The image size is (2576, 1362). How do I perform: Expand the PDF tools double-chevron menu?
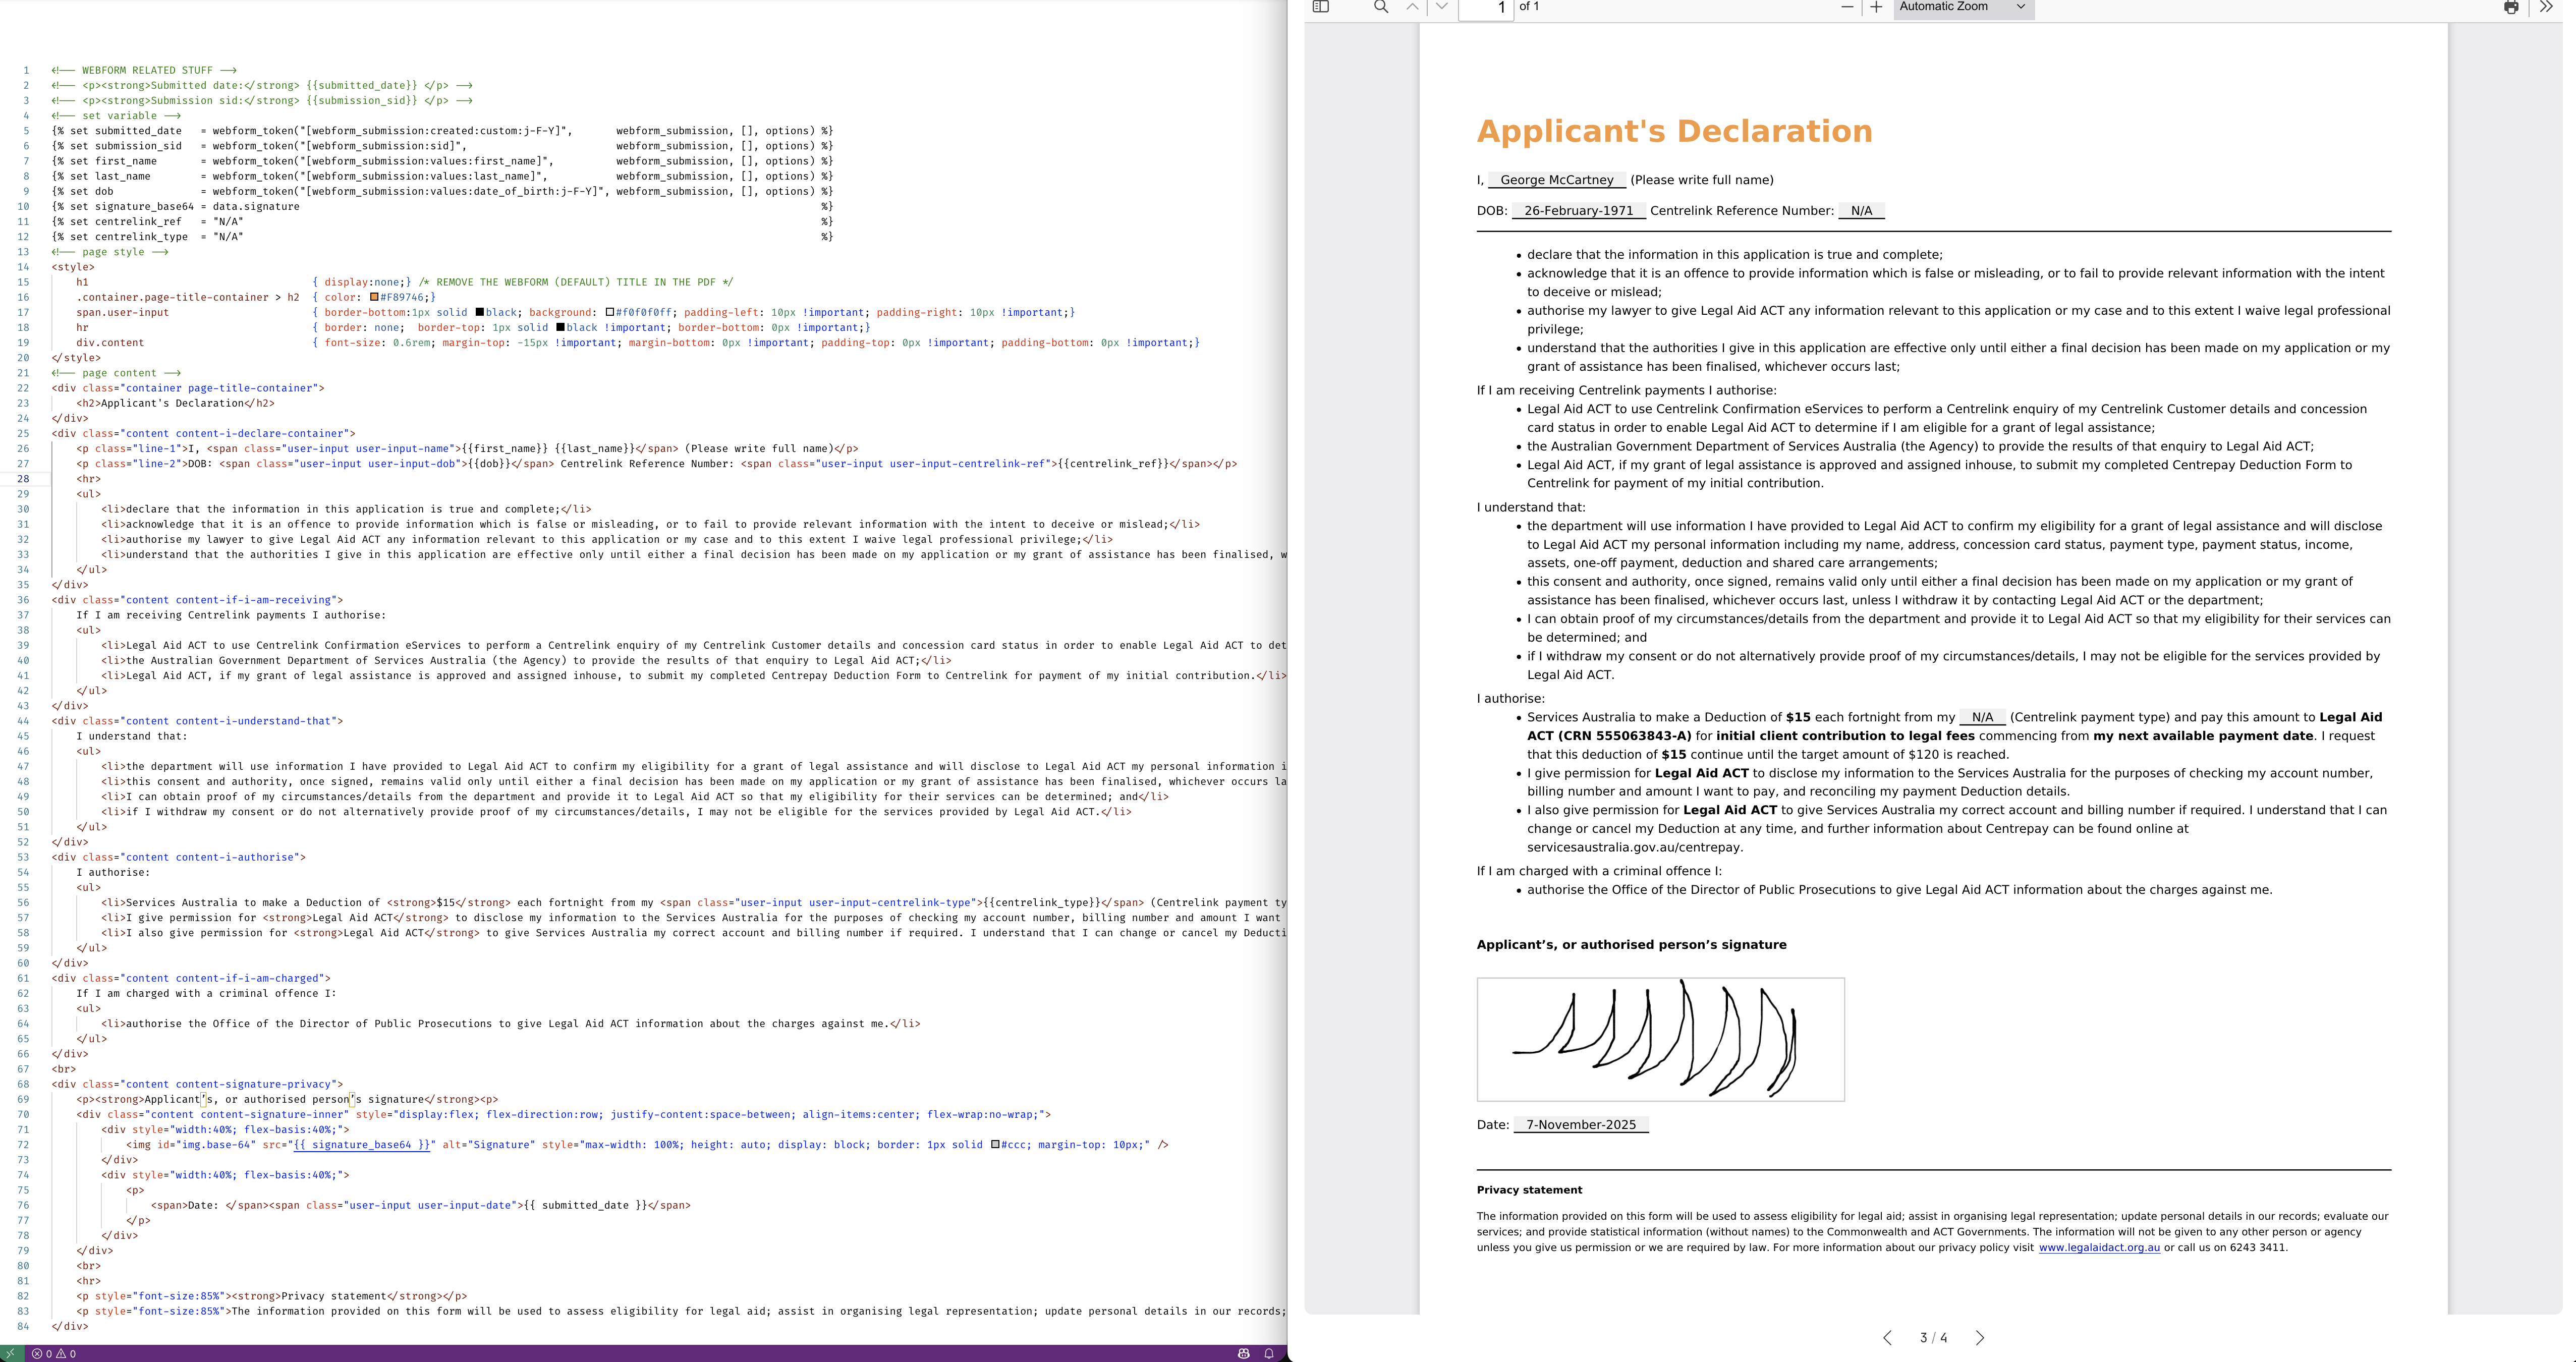coord(2546,7)
